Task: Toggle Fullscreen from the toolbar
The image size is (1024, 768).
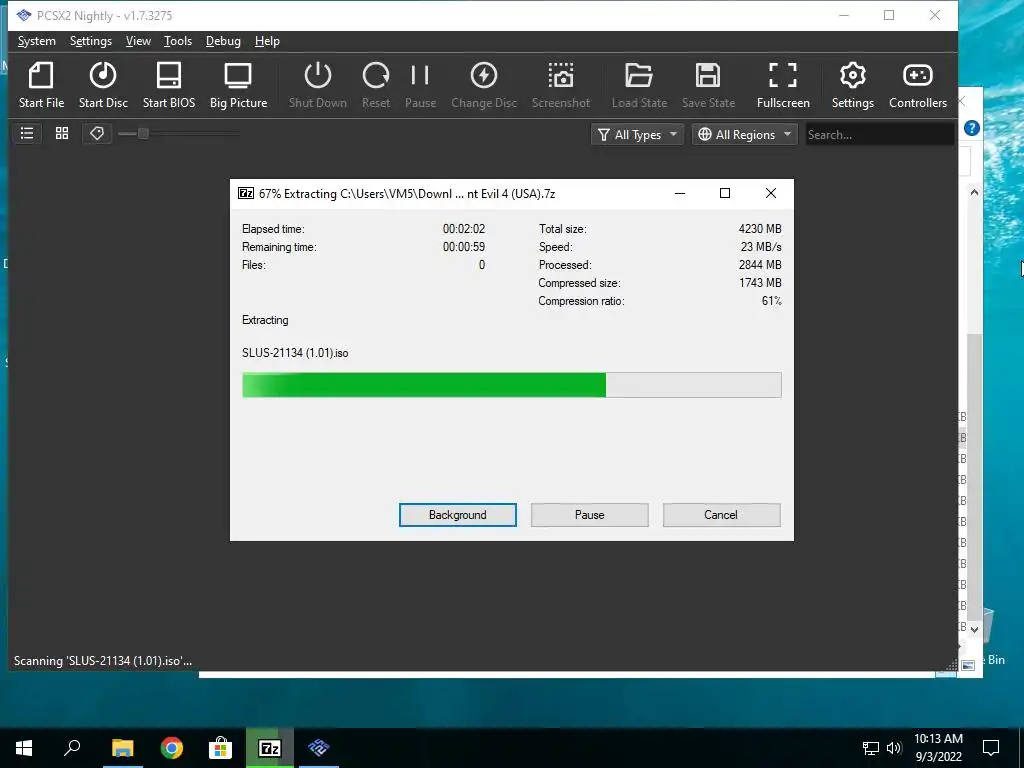Action: pos(783,85)
